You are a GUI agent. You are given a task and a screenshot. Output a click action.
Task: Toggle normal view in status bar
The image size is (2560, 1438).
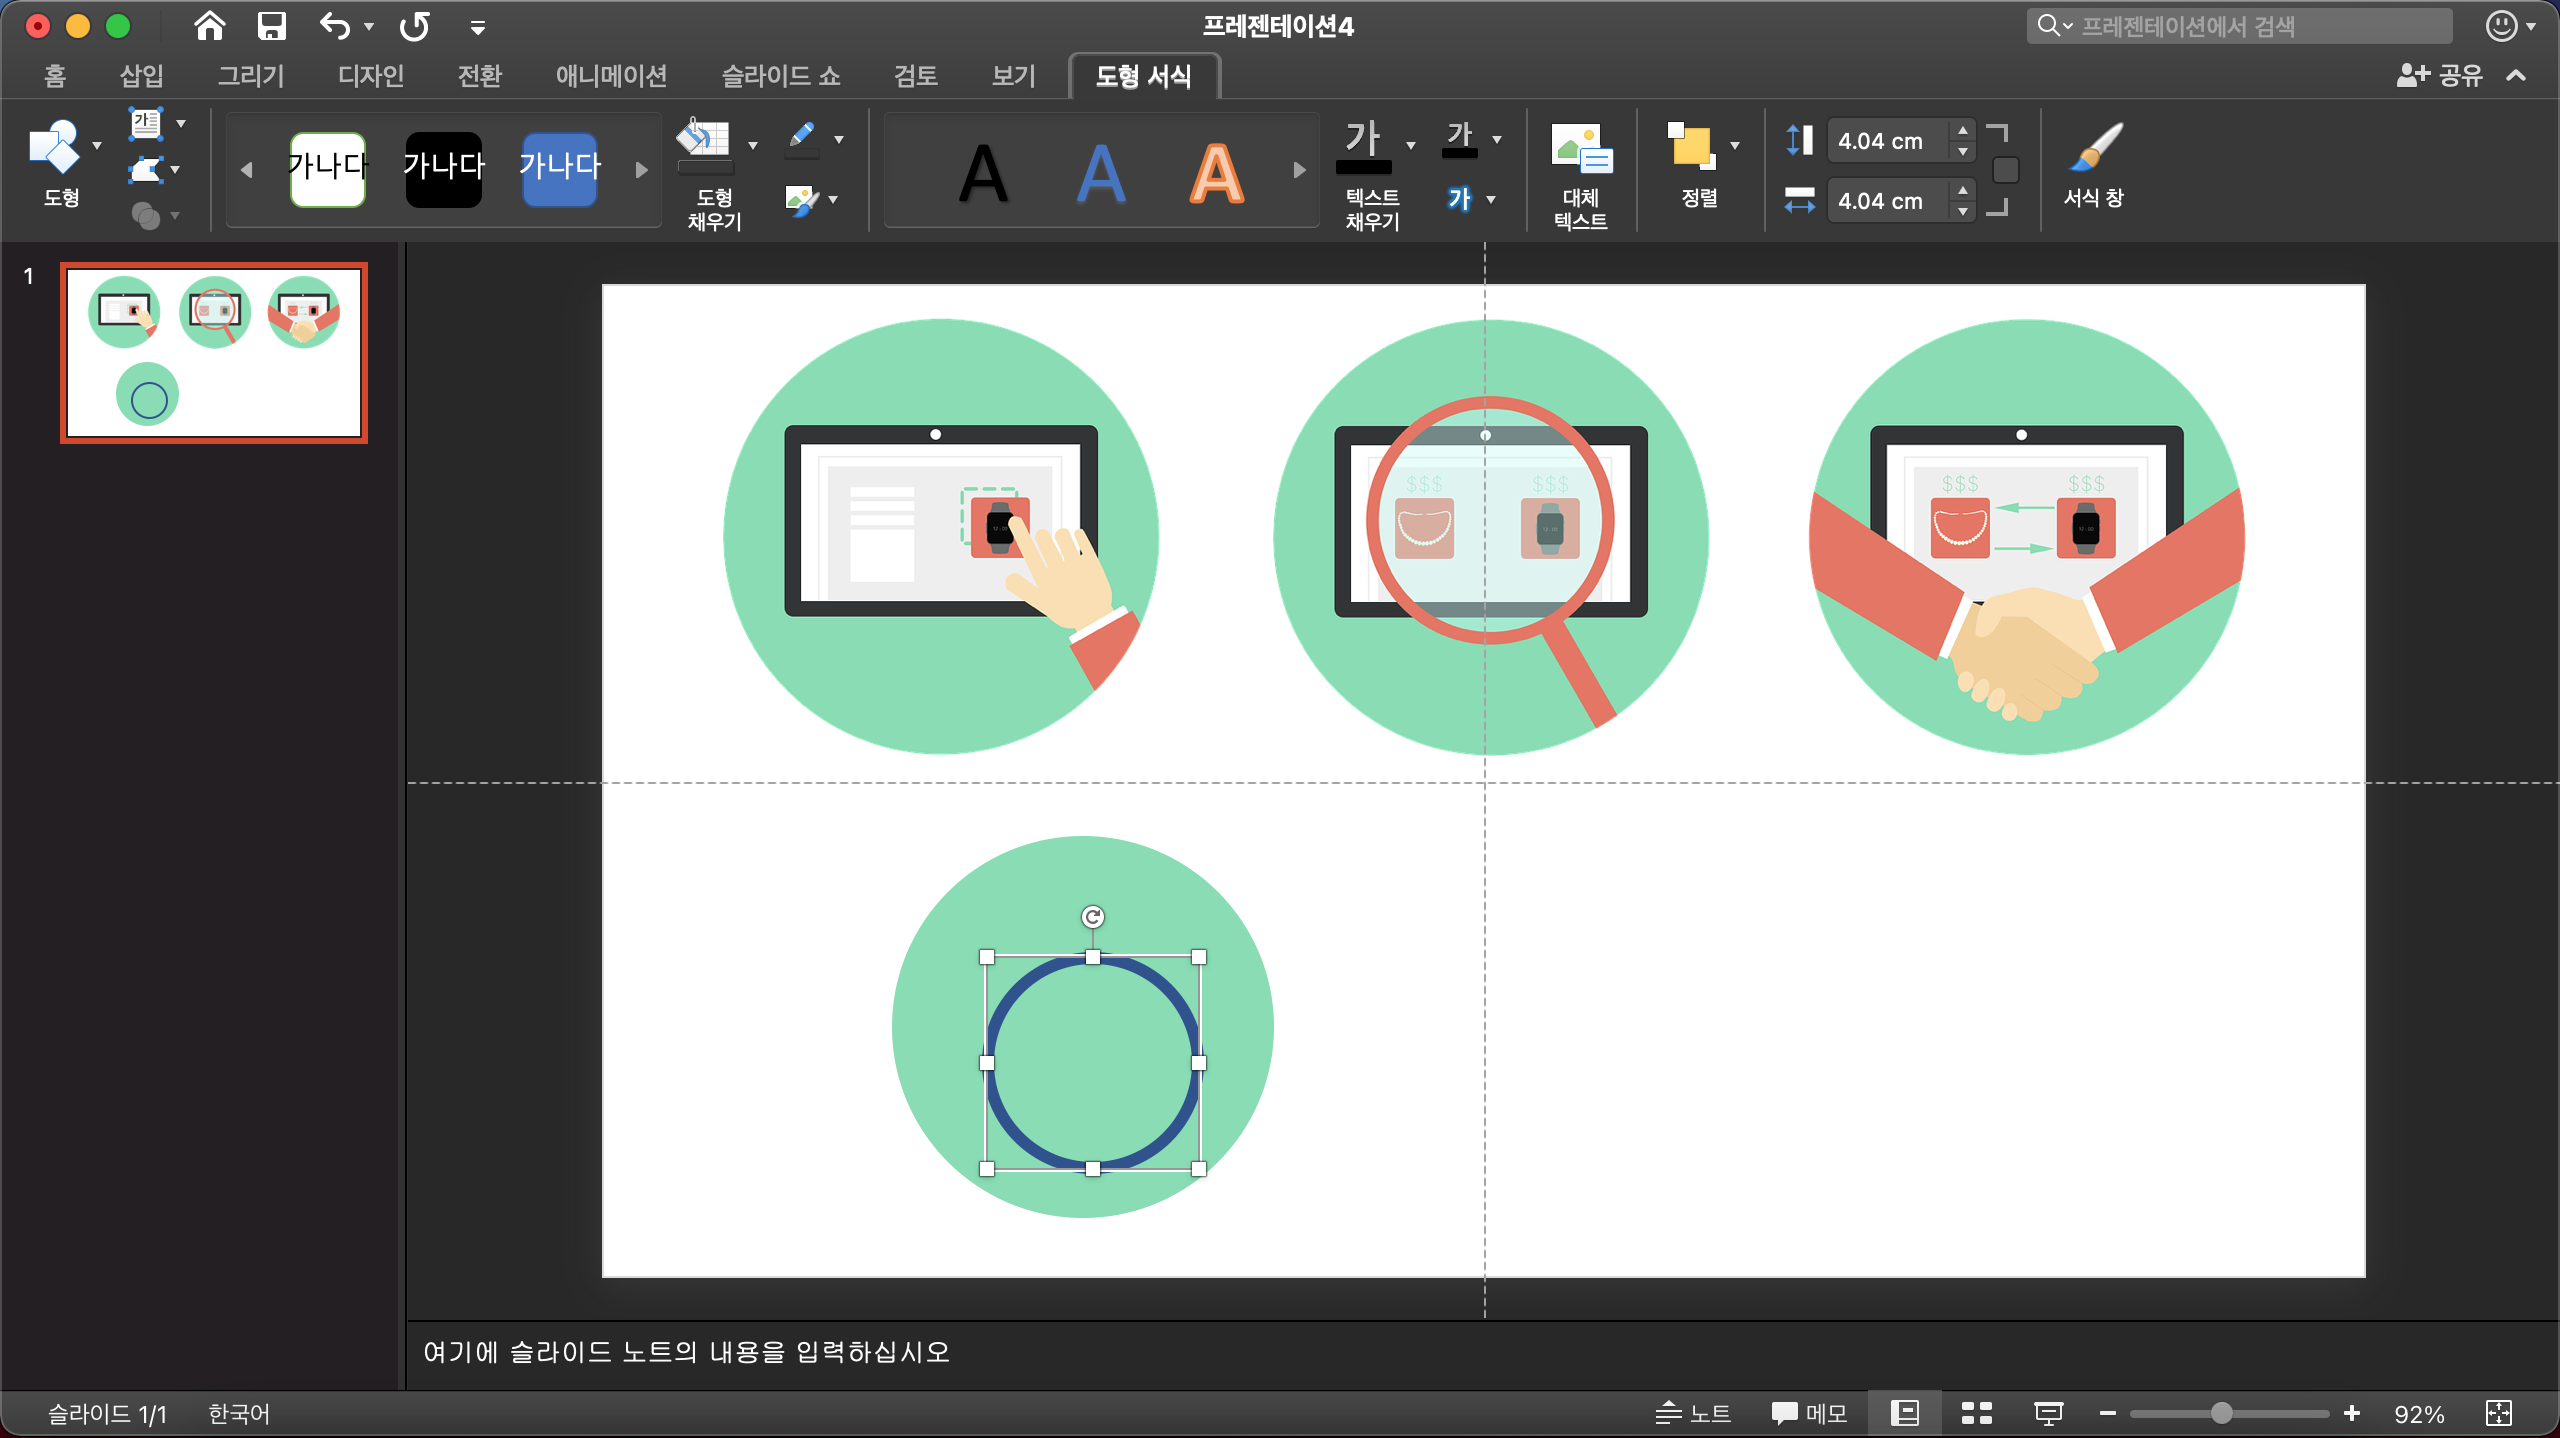(x=1904, y=1412)
